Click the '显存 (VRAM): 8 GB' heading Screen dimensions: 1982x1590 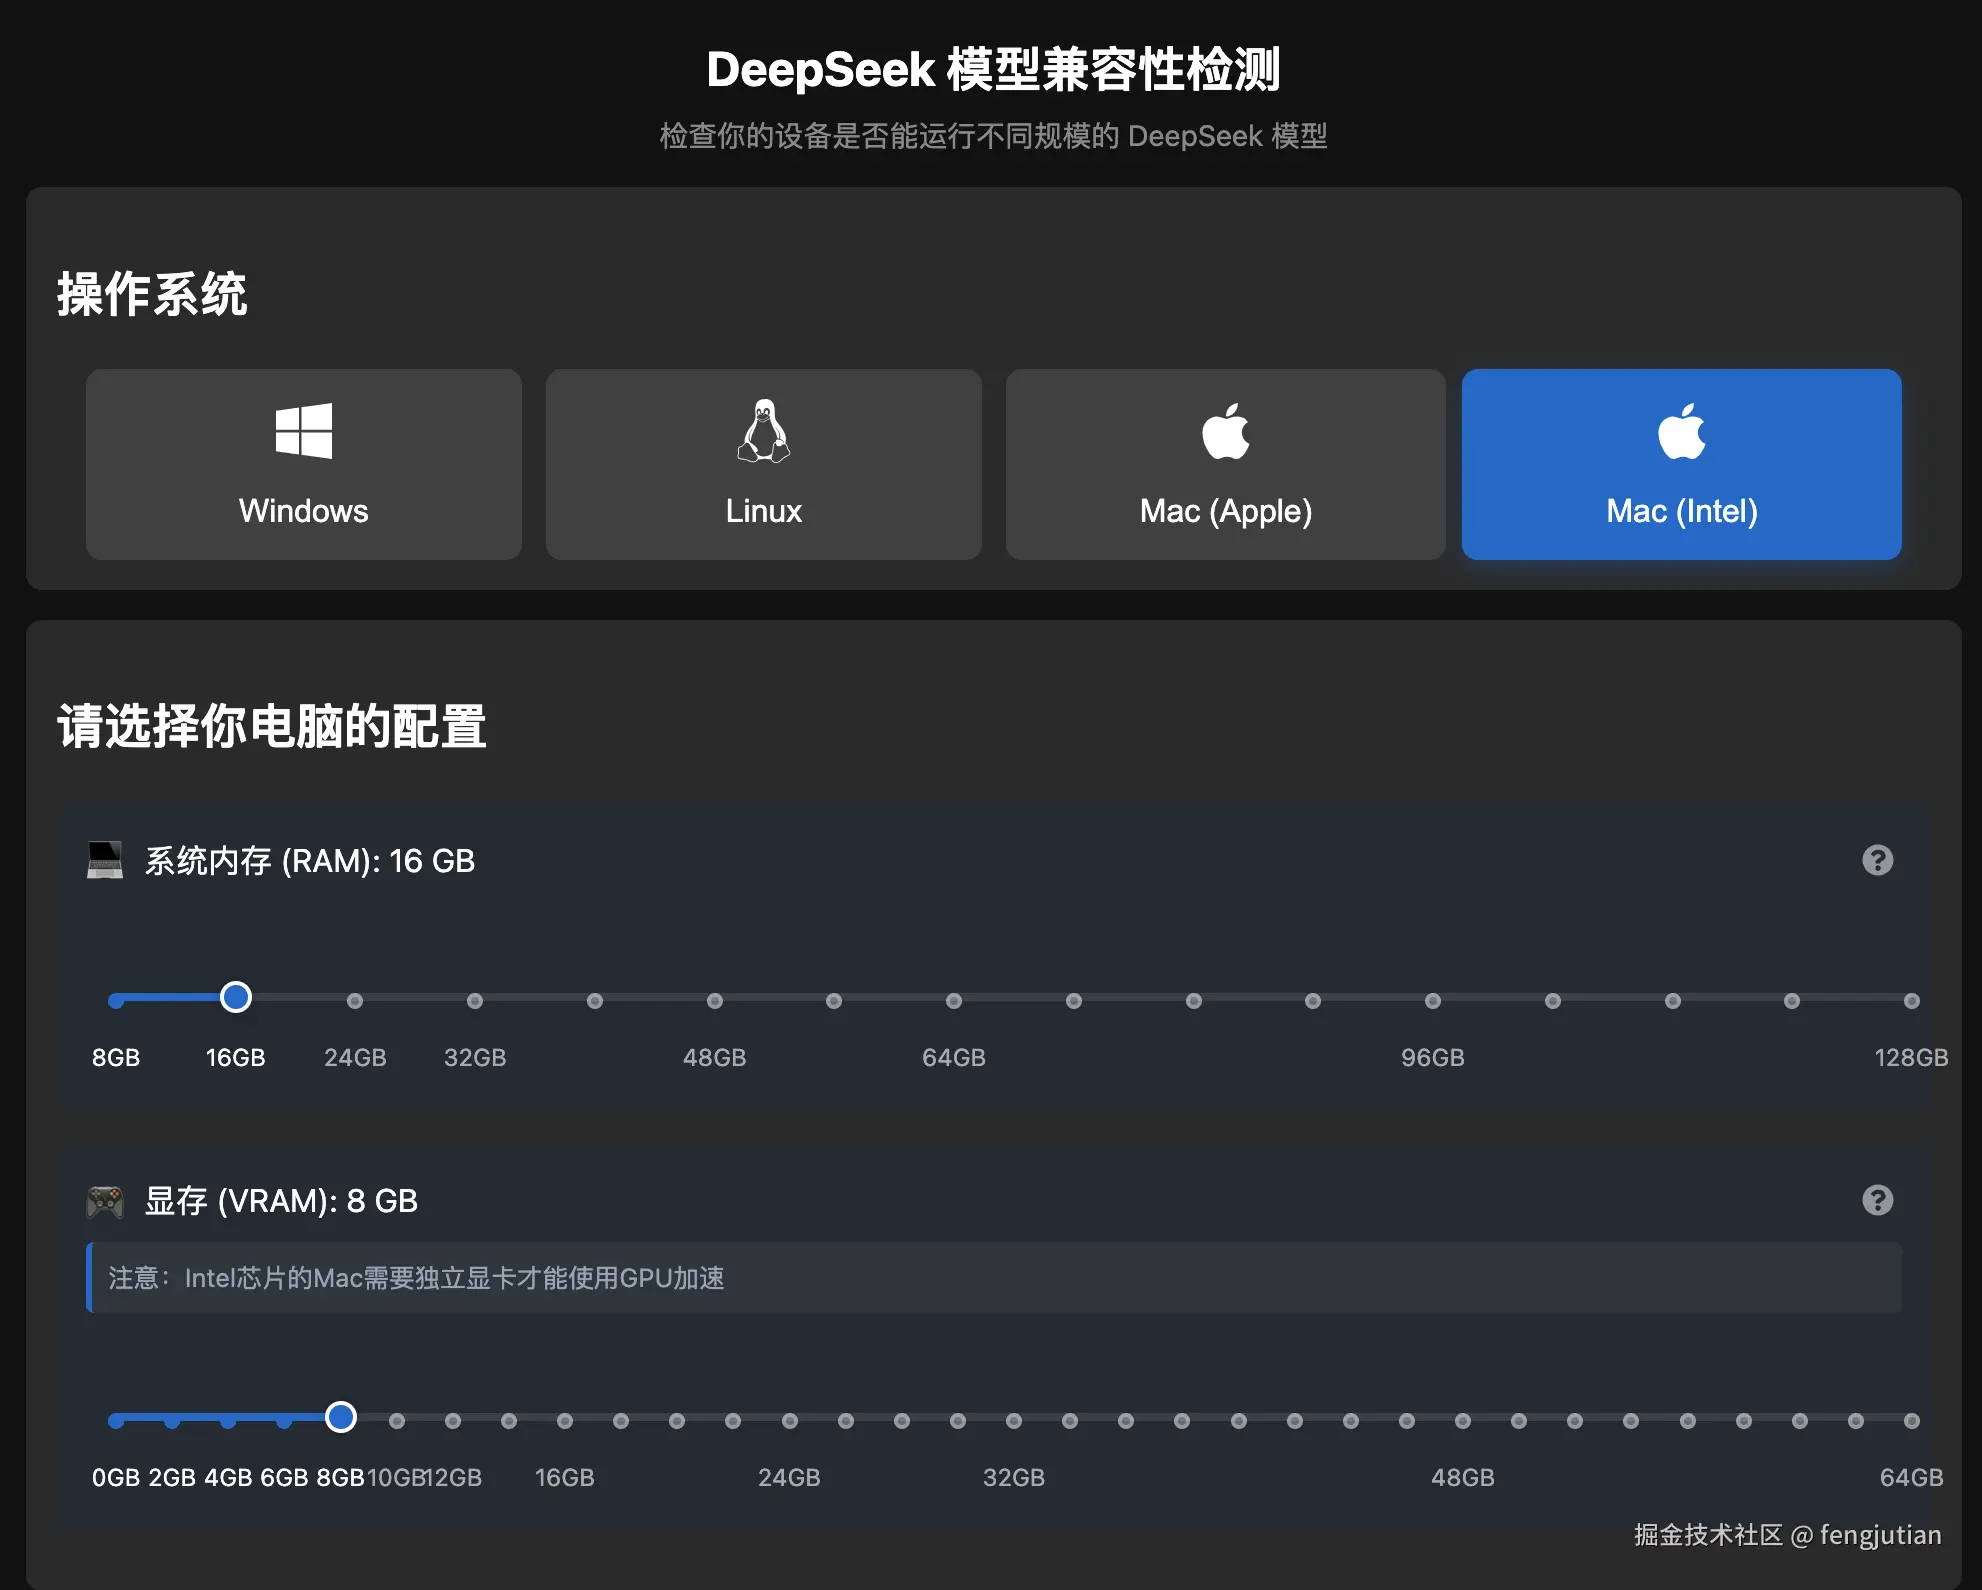click(x=281, y=1201)
